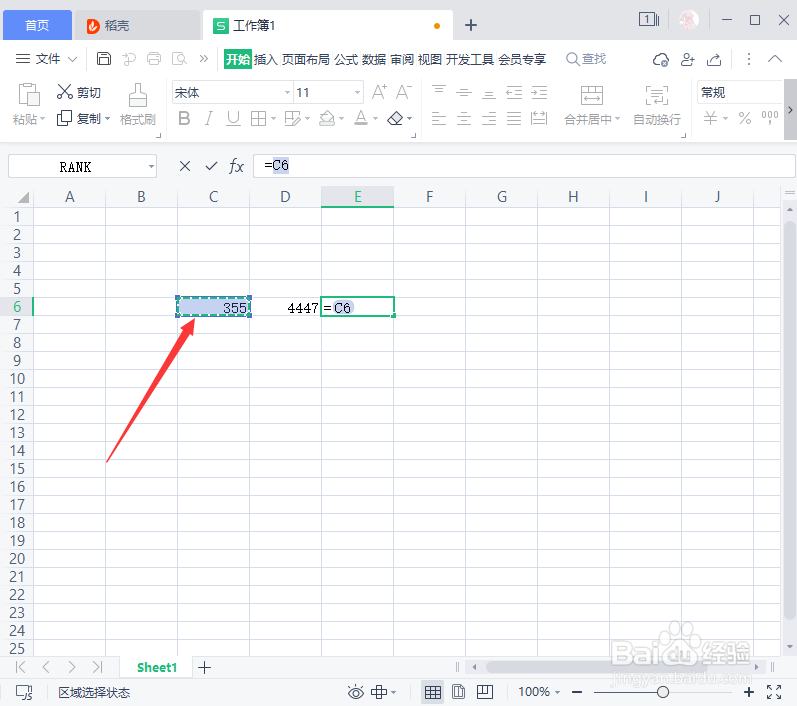Click the Copy (复制) button
Screen dimensions: 797x706
tap(79, 118)
